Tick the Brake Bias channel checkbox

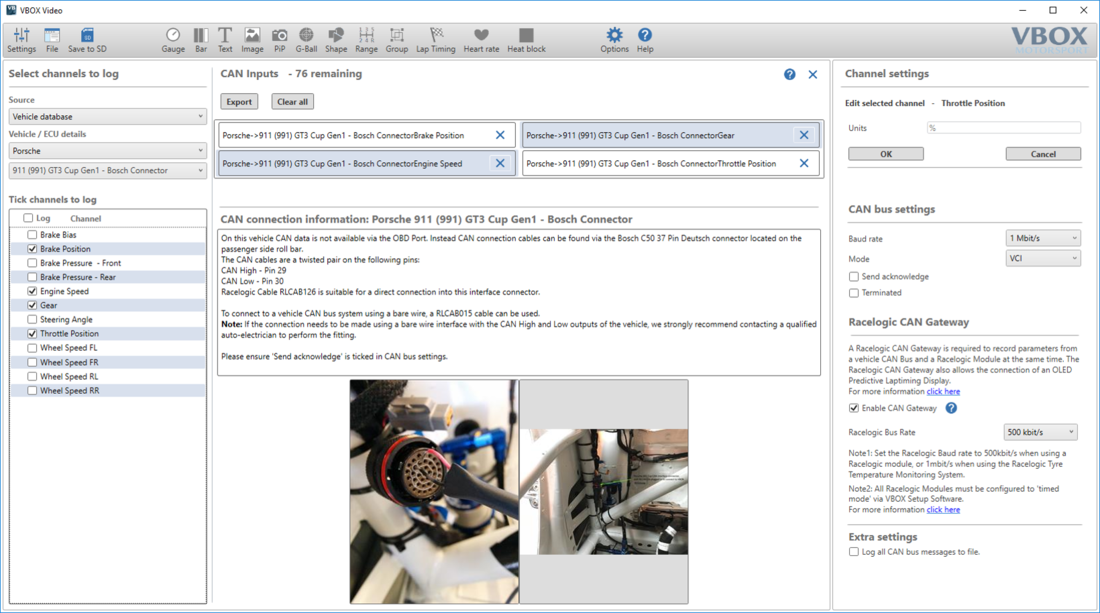pos(32,235)
